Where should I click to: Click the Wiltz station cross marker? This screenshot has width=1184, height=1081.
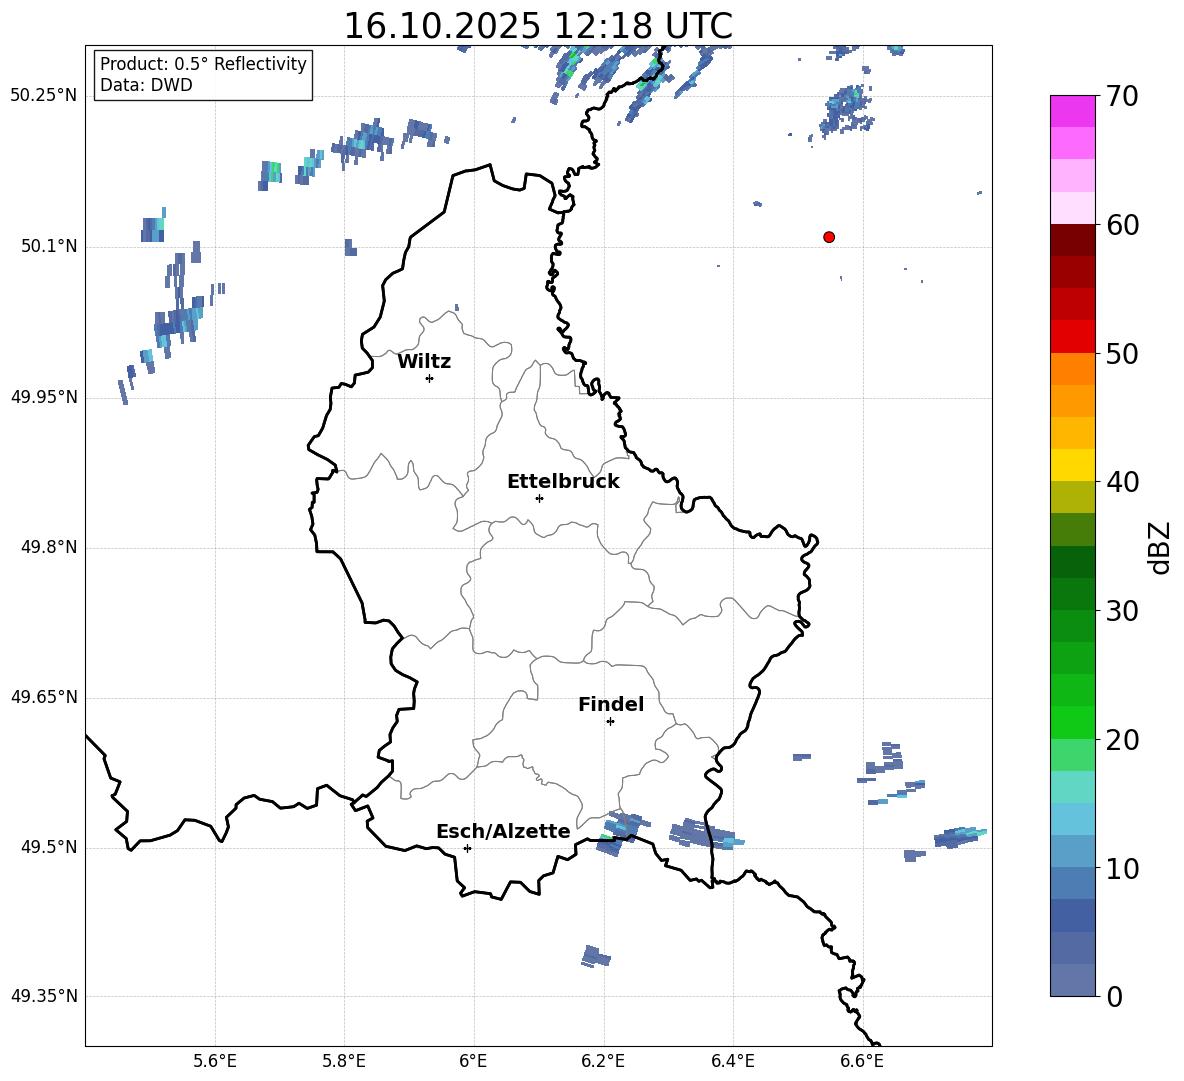pyautogui.click(x=429, y=378)
